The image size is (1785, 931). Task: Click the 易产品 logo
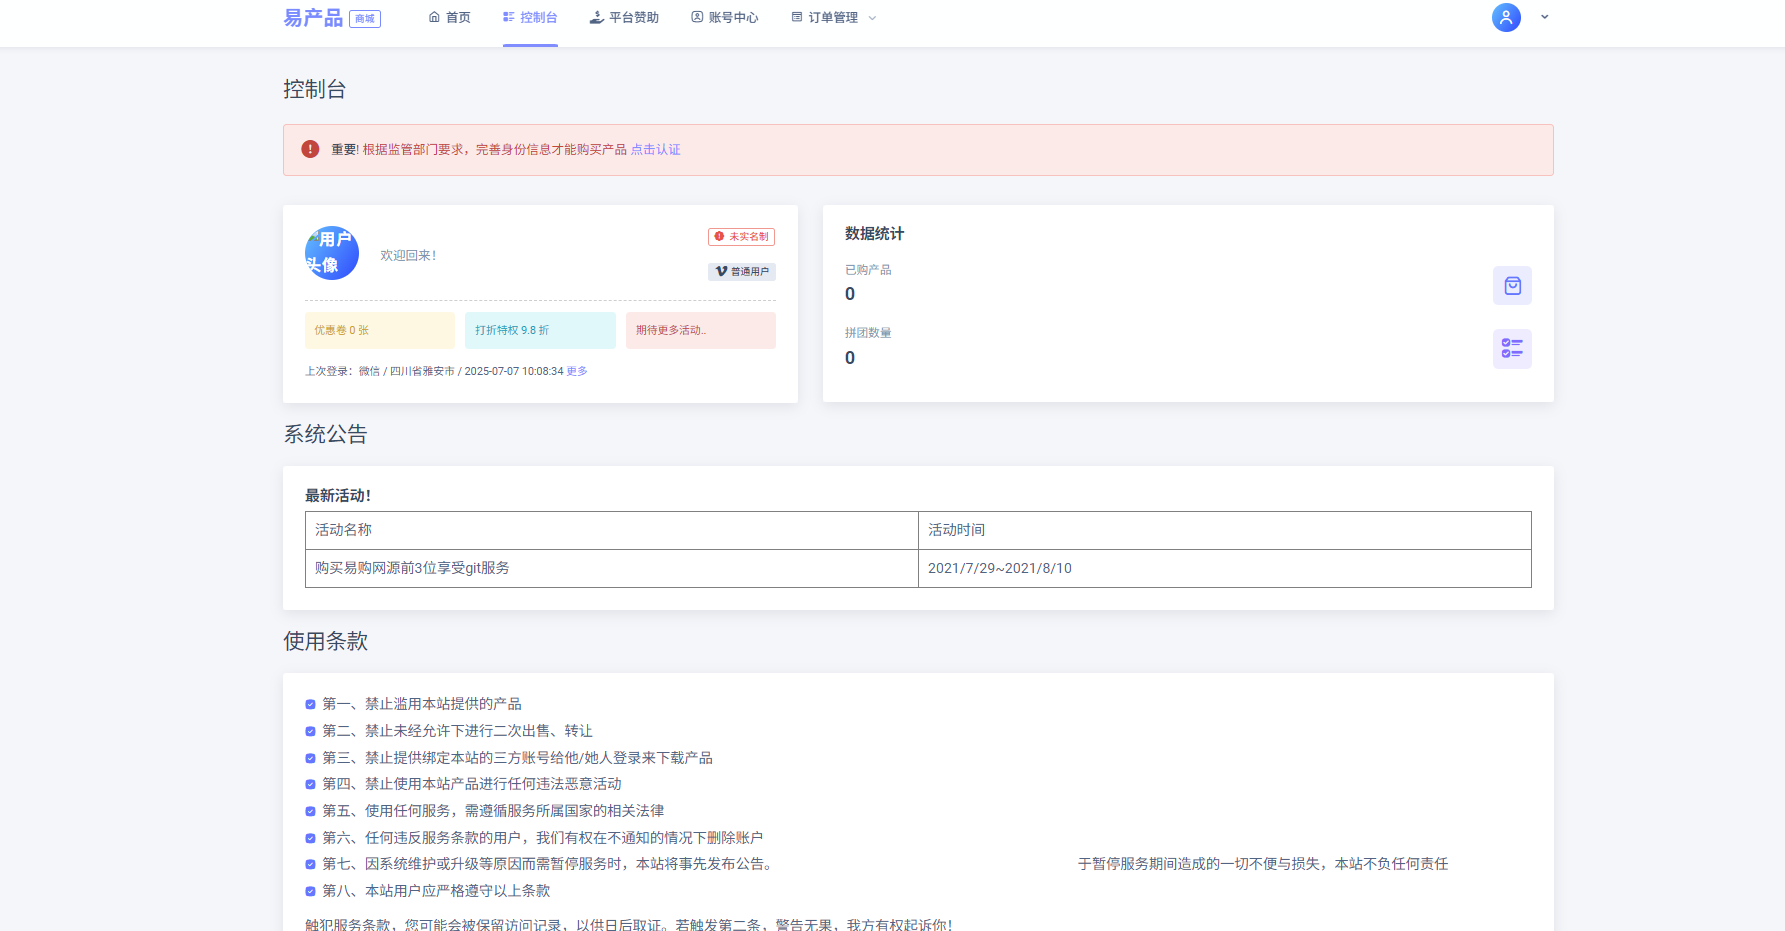(x=313, y=18)
